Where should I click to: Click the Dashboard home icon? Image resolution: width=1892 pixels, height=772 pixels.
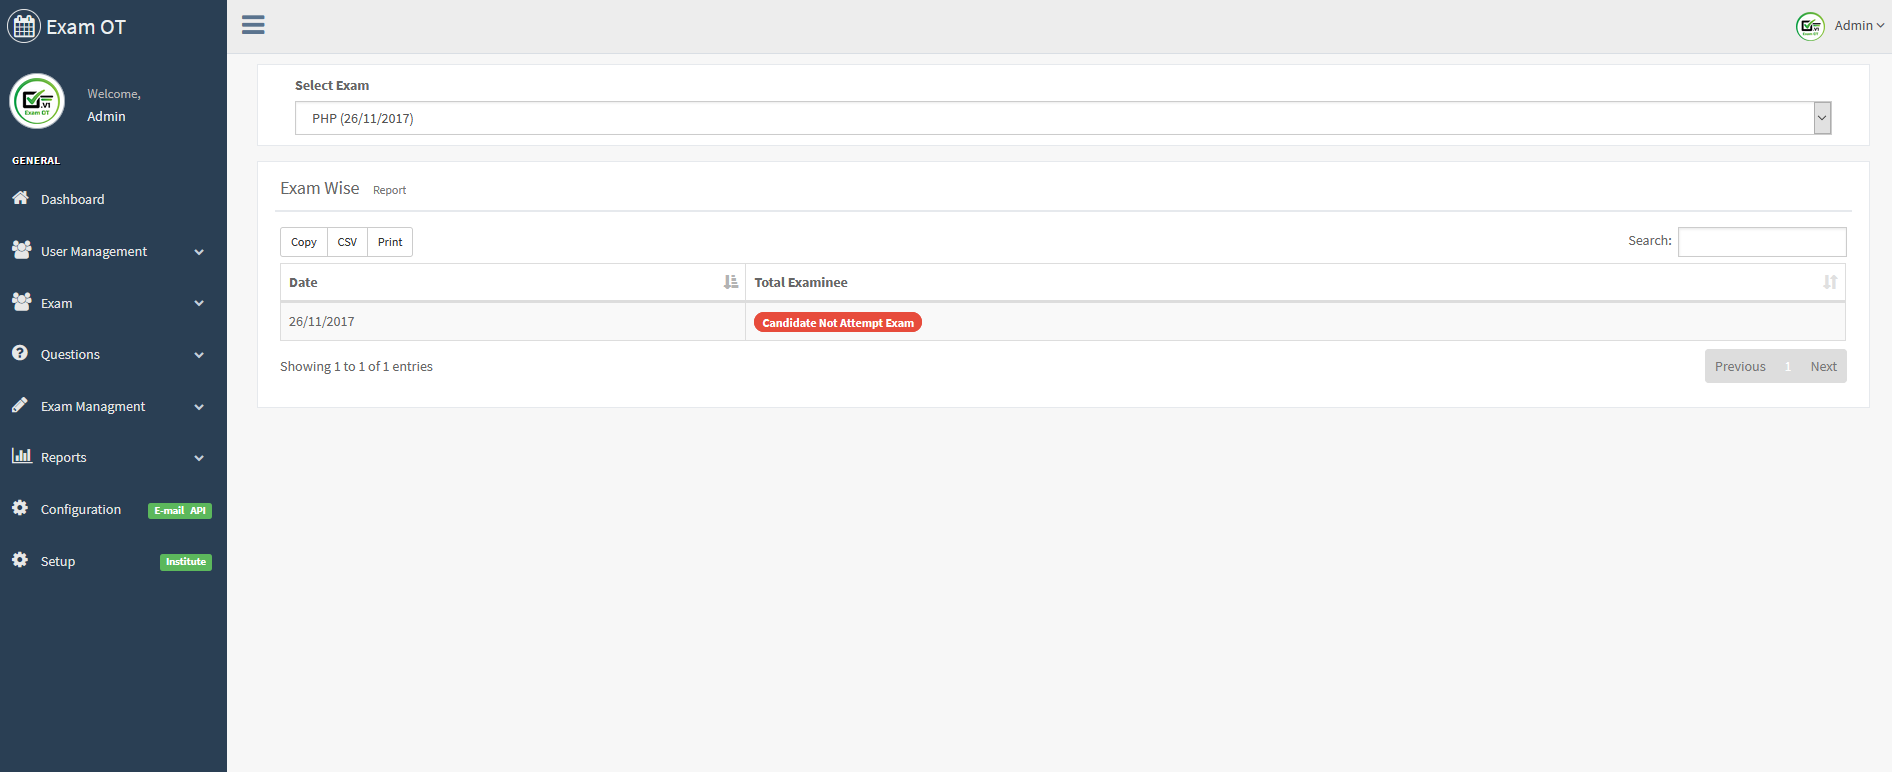(x=20, y=198)
